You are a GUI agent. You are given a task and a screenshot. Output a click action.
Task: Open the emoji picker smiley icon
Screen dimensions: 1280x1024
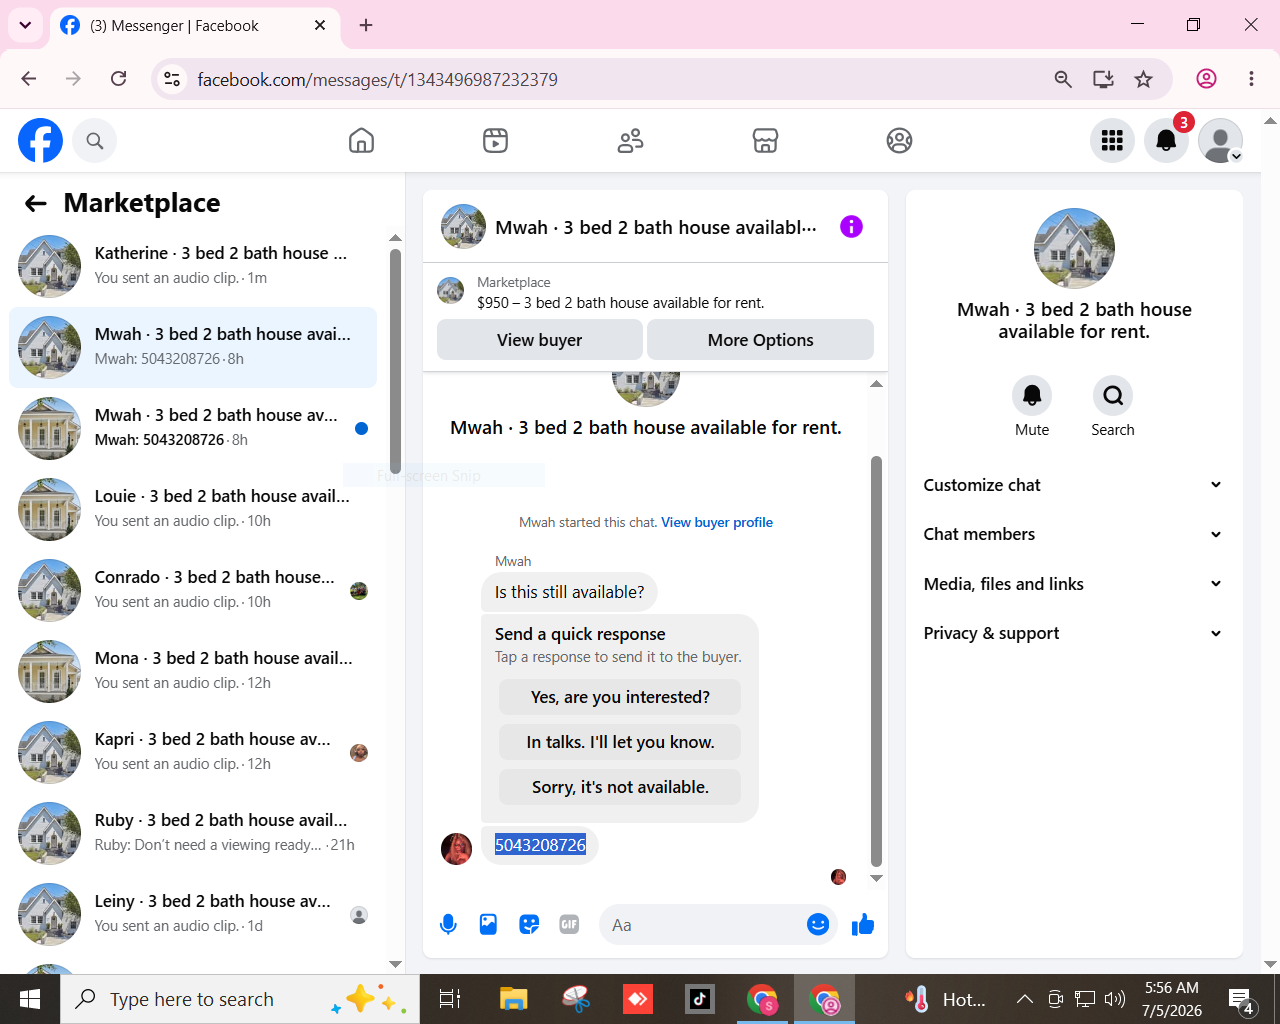click(x=818, y=925)
